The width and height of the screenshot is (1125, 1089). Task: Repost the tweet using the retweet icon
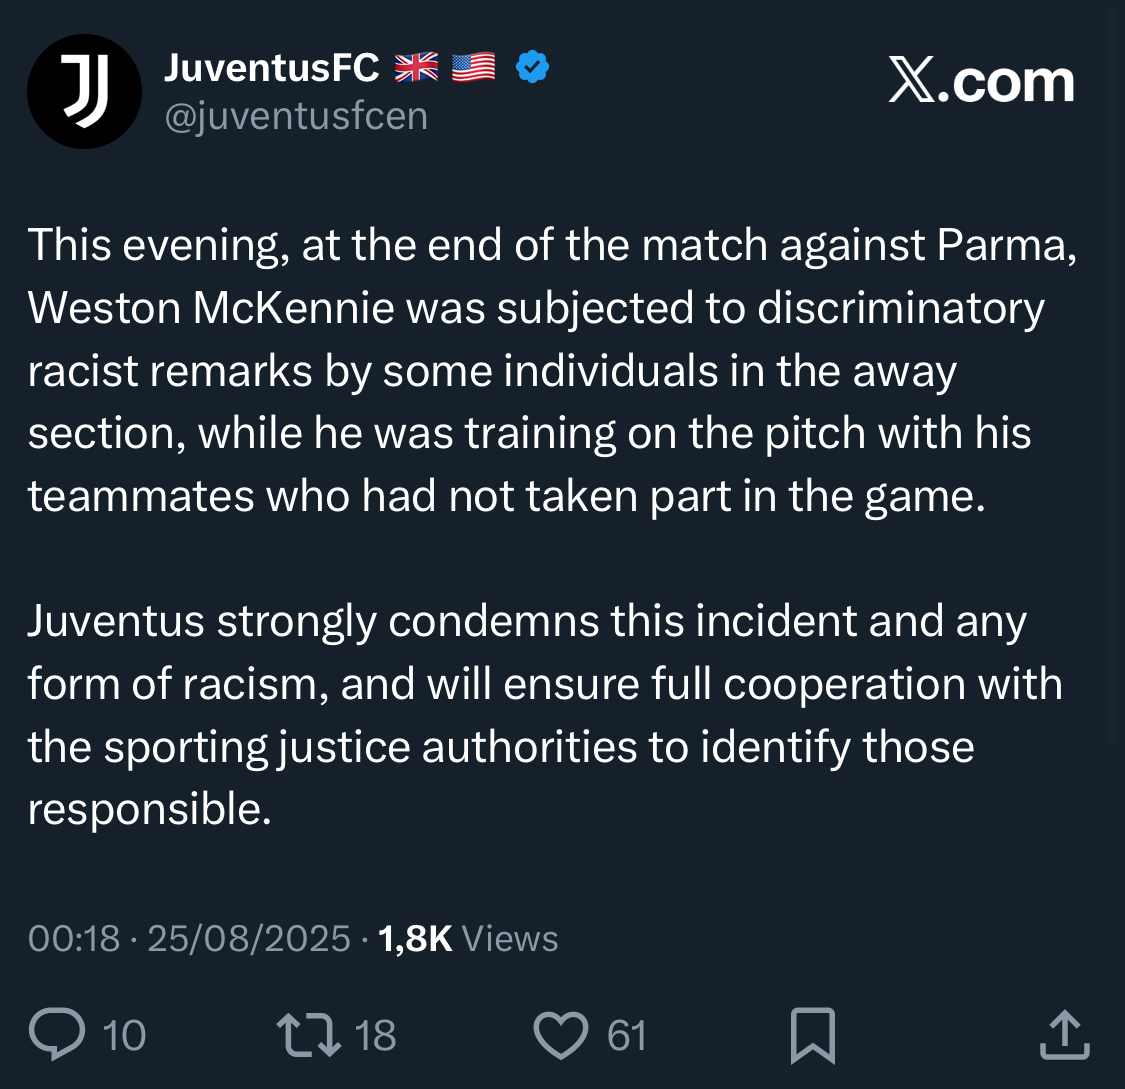(x=308, y=1035)
